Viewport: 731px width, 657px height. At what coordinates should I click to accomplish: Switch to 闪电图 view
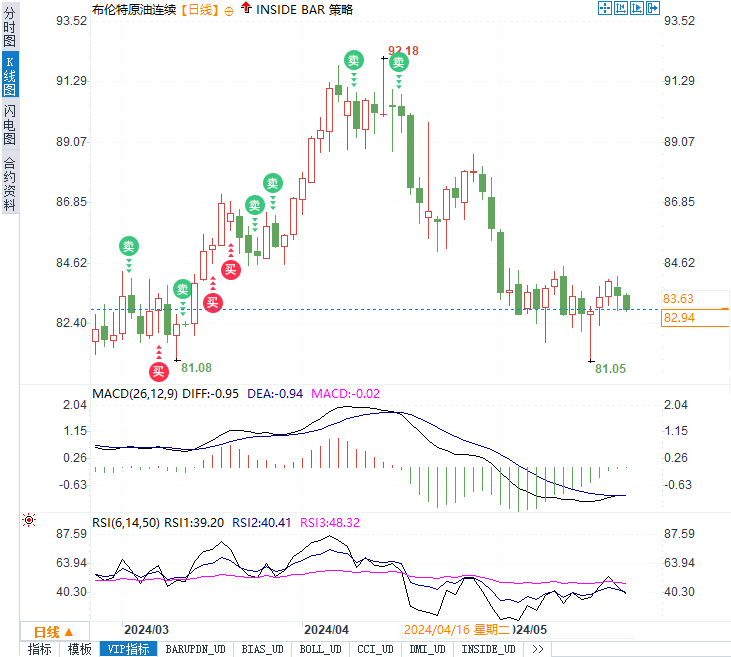[9, 124]
